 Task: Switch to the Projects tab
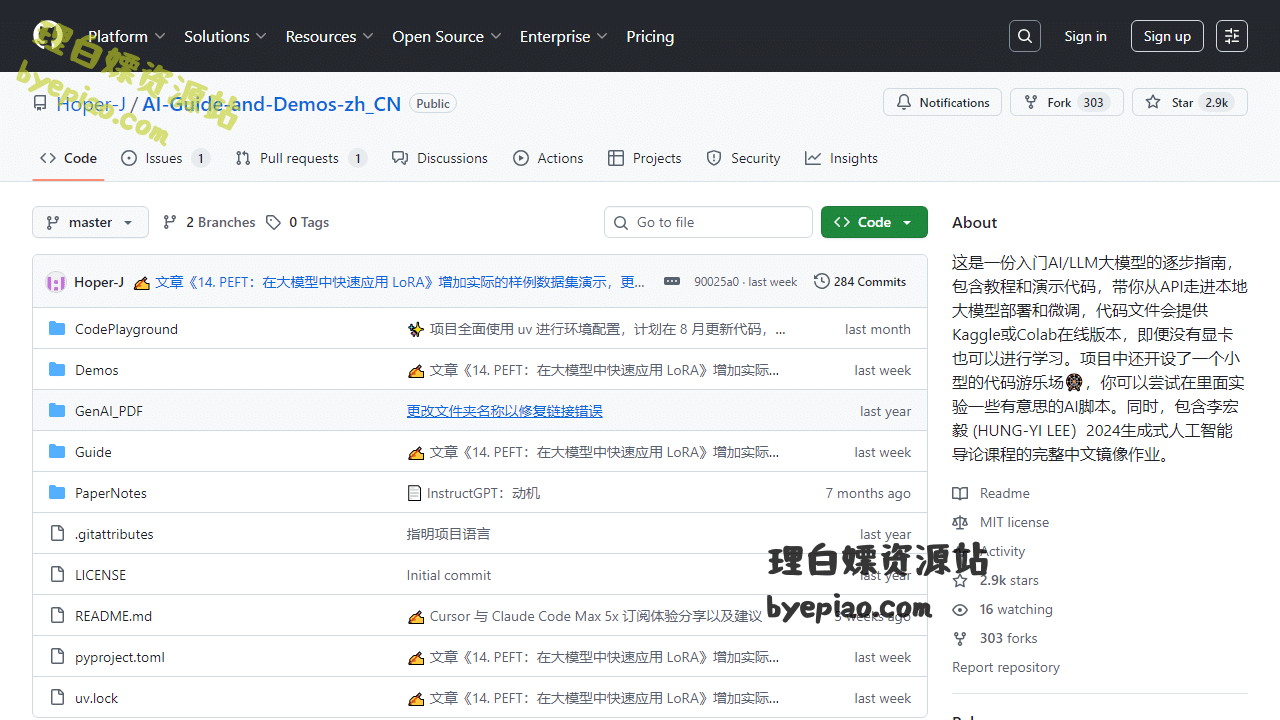tap(644, 158)
